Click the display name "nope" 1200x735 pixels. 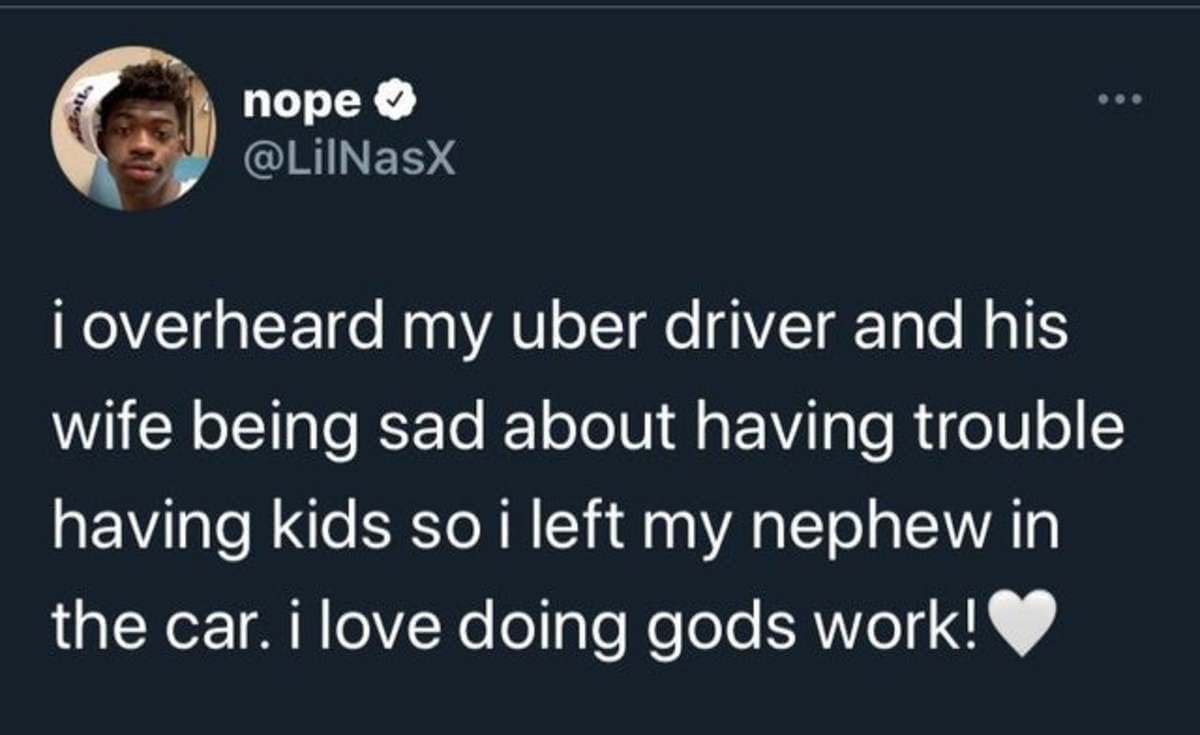pyautogui.click(x=301, y=101)
